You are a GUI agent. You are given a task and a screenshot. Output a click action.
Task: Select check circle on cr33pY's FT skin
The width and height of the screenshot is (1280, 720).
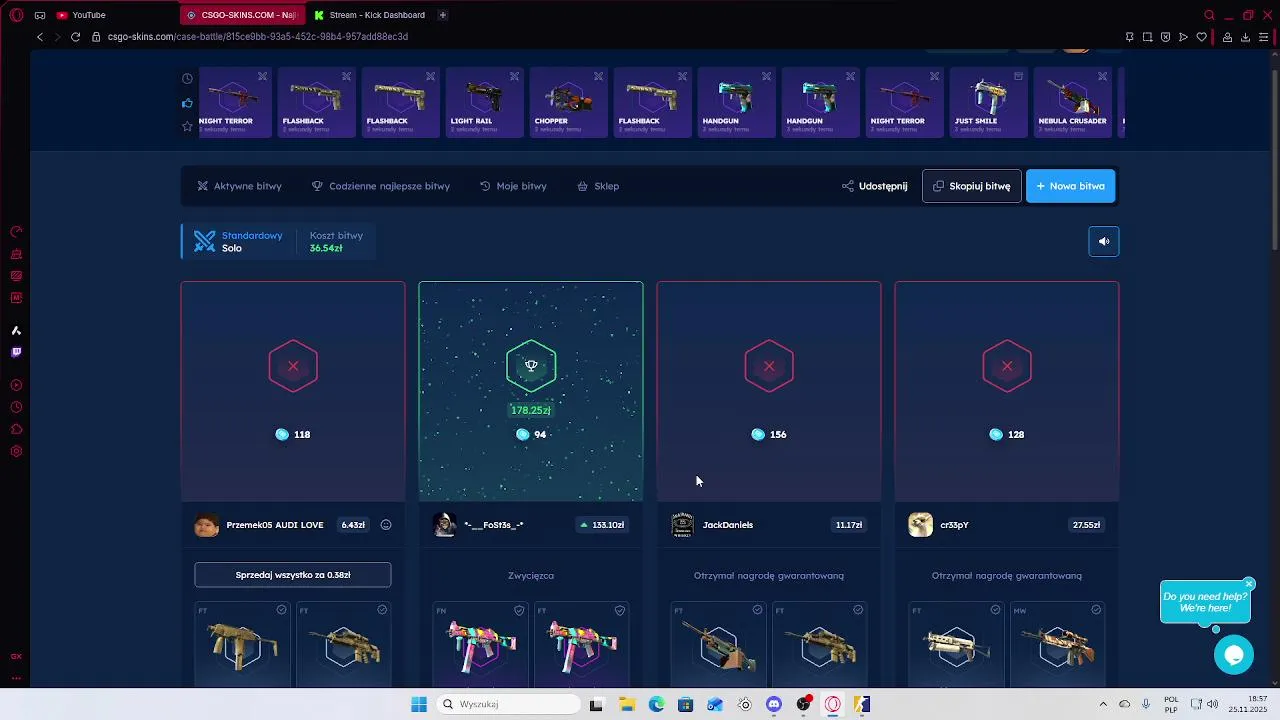995,610
